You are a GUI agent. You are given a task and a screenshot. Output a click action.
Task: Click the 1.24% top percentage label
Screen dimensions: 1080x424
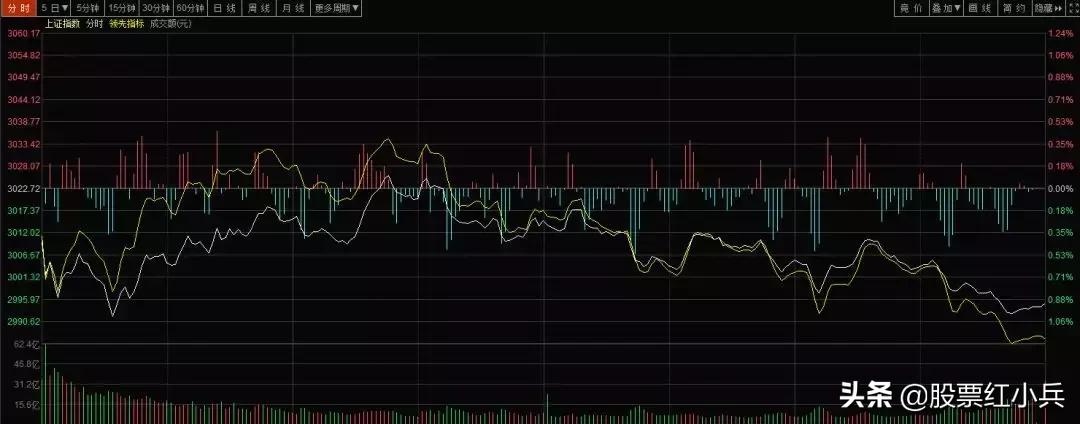click(x=1060, y=34)
